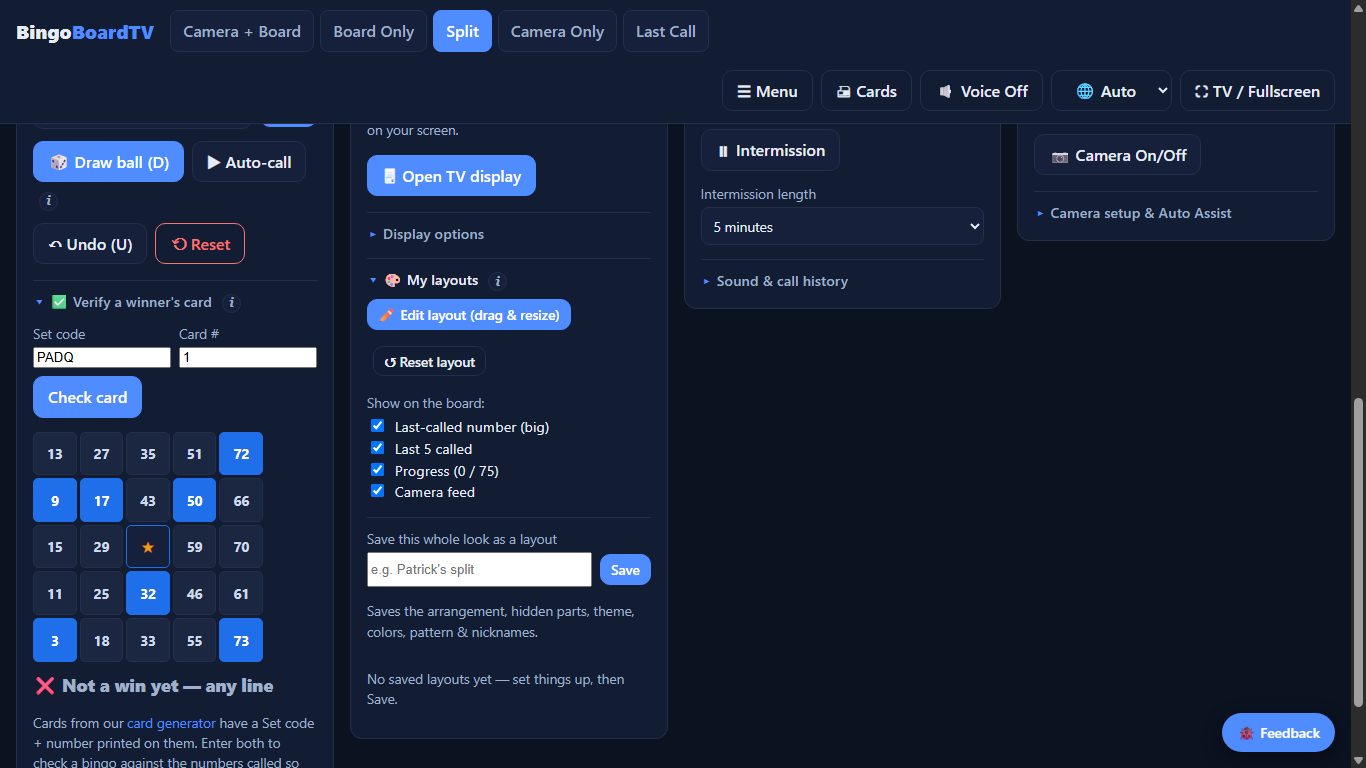This screenshot has width=1366, height=768.
Task: Uncheck Last 5 called checkbox
Action: (x=378, y=448)
